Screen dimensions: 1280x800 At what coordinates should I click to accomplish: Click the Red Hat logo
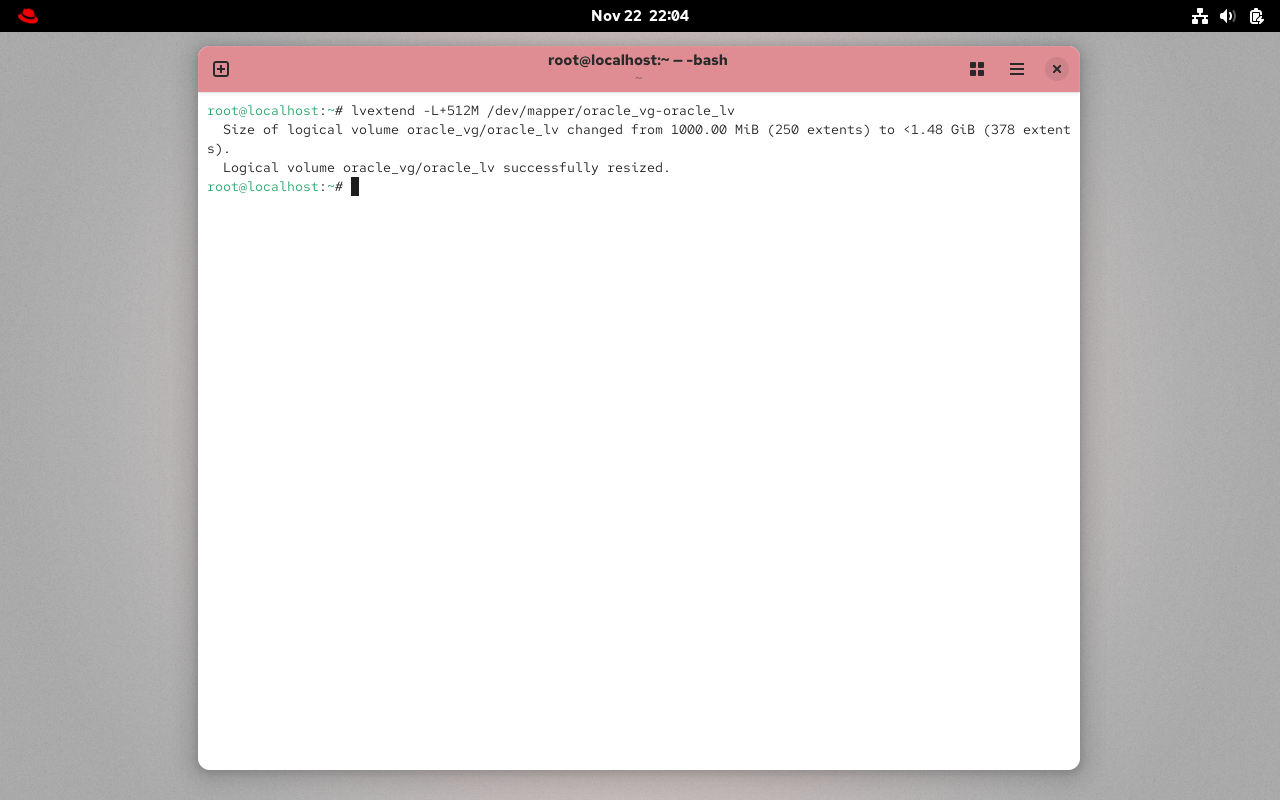tap(27, 15)
